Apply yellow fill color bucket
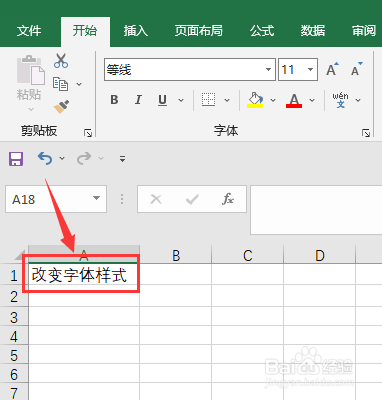The width and height of the screenshot is (382, 400). [x=255, y=100]
